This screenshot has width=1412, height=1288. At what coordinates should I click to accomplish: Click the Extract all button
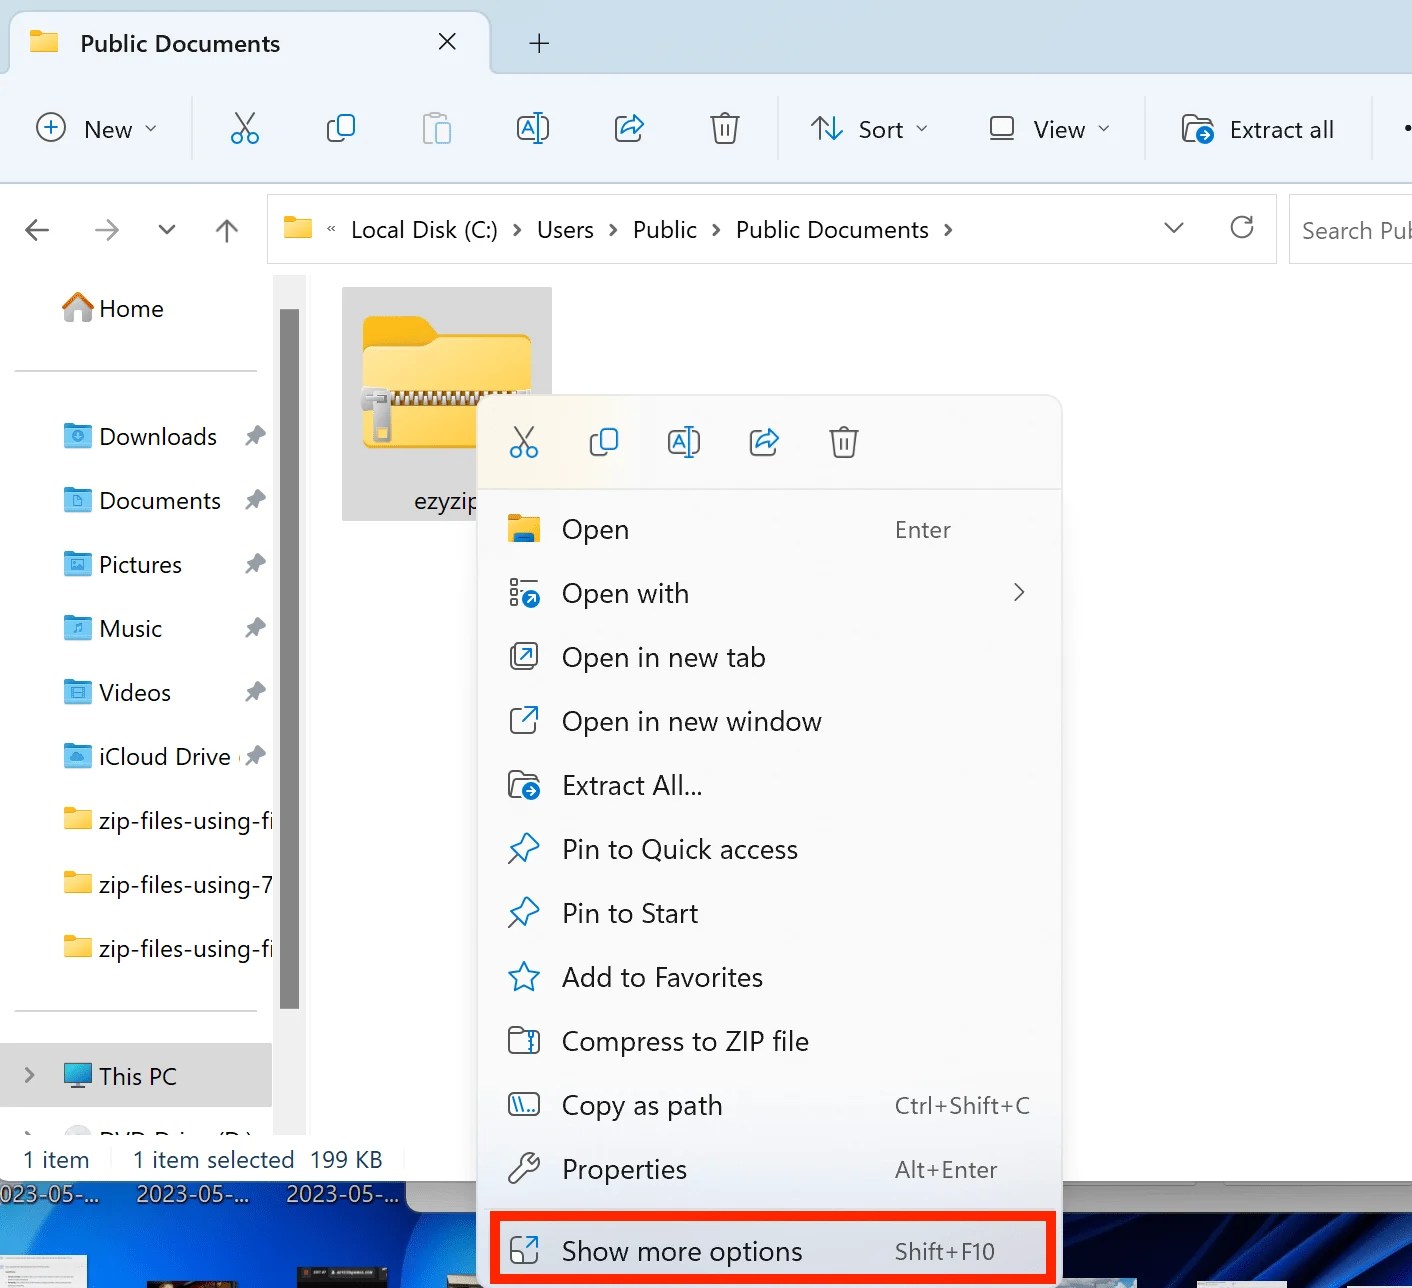coord(1258,128)
